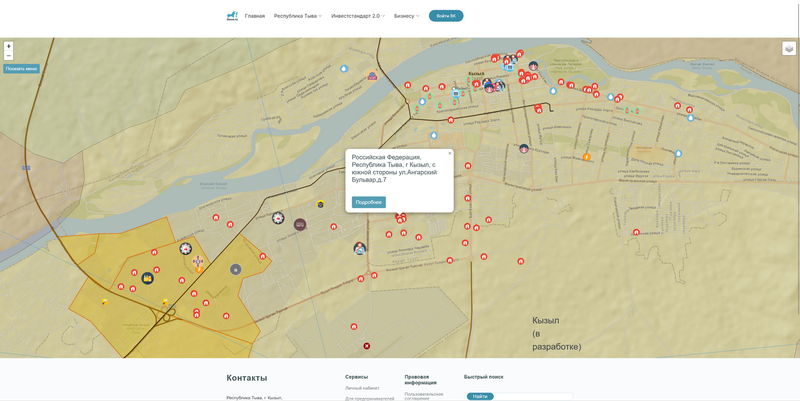The height and width of the screenshot is (401, 800).
Task: Expand the Инвестстандарт 2.0 dropdown
Action: coord(358,16)
